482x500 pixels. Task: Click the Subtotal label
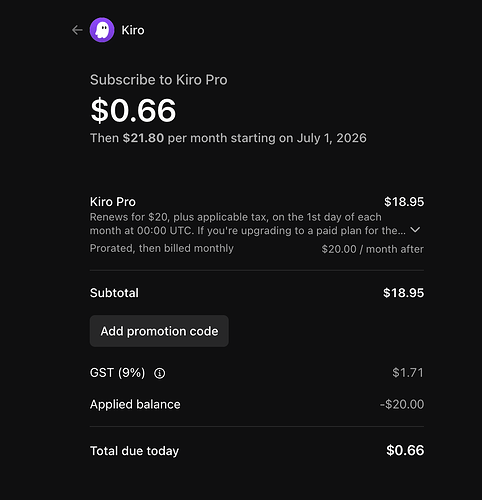(114, 293)
